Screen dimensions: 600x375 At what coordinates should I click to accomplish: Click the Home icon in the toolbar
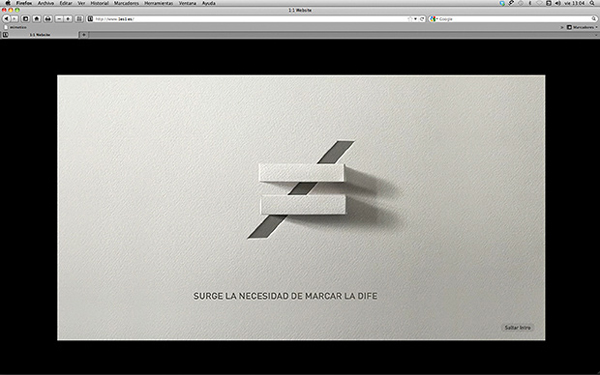[37, 19]
